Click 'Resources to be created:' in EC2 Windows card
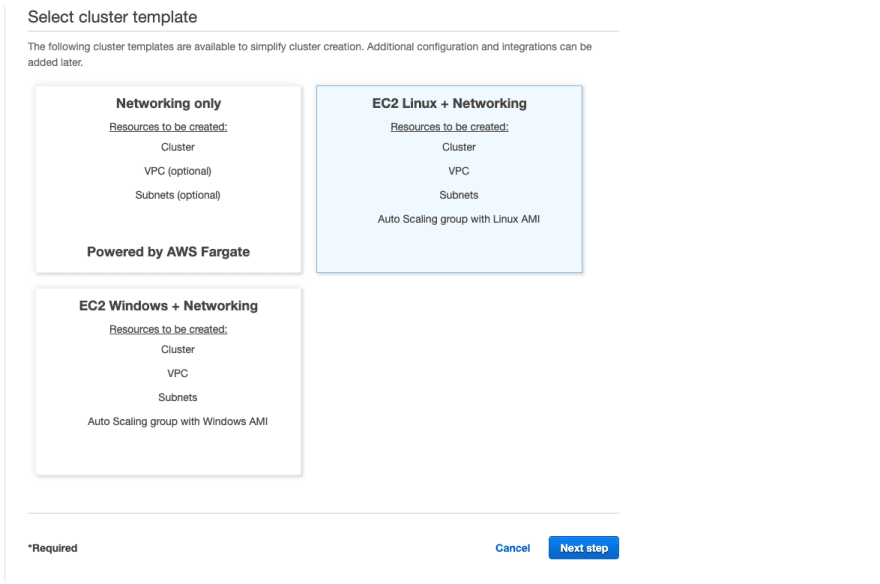The image size is (880, 584). 168,329
